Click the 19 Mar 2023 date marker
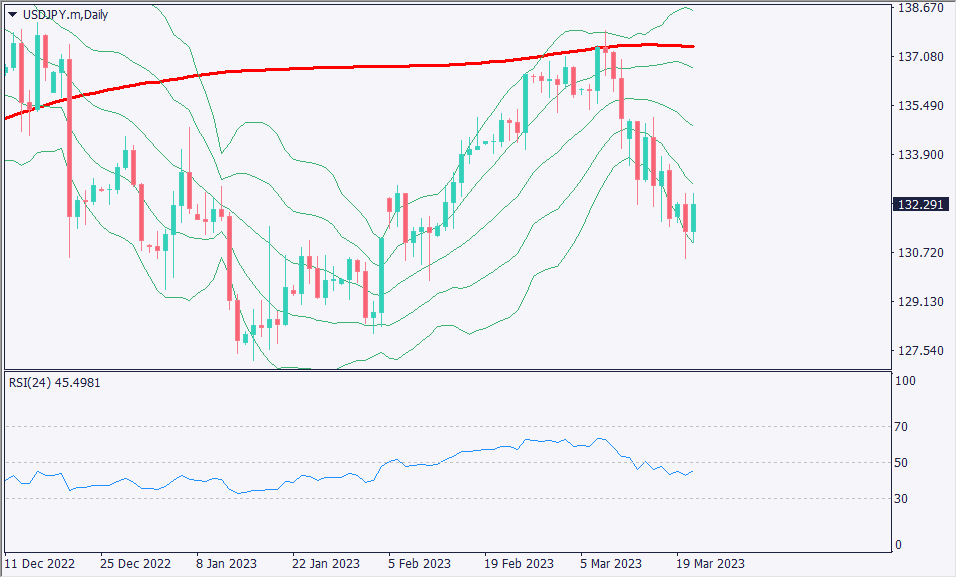The height and width of the screenshot is (578, 957). (x=709, y=563)
